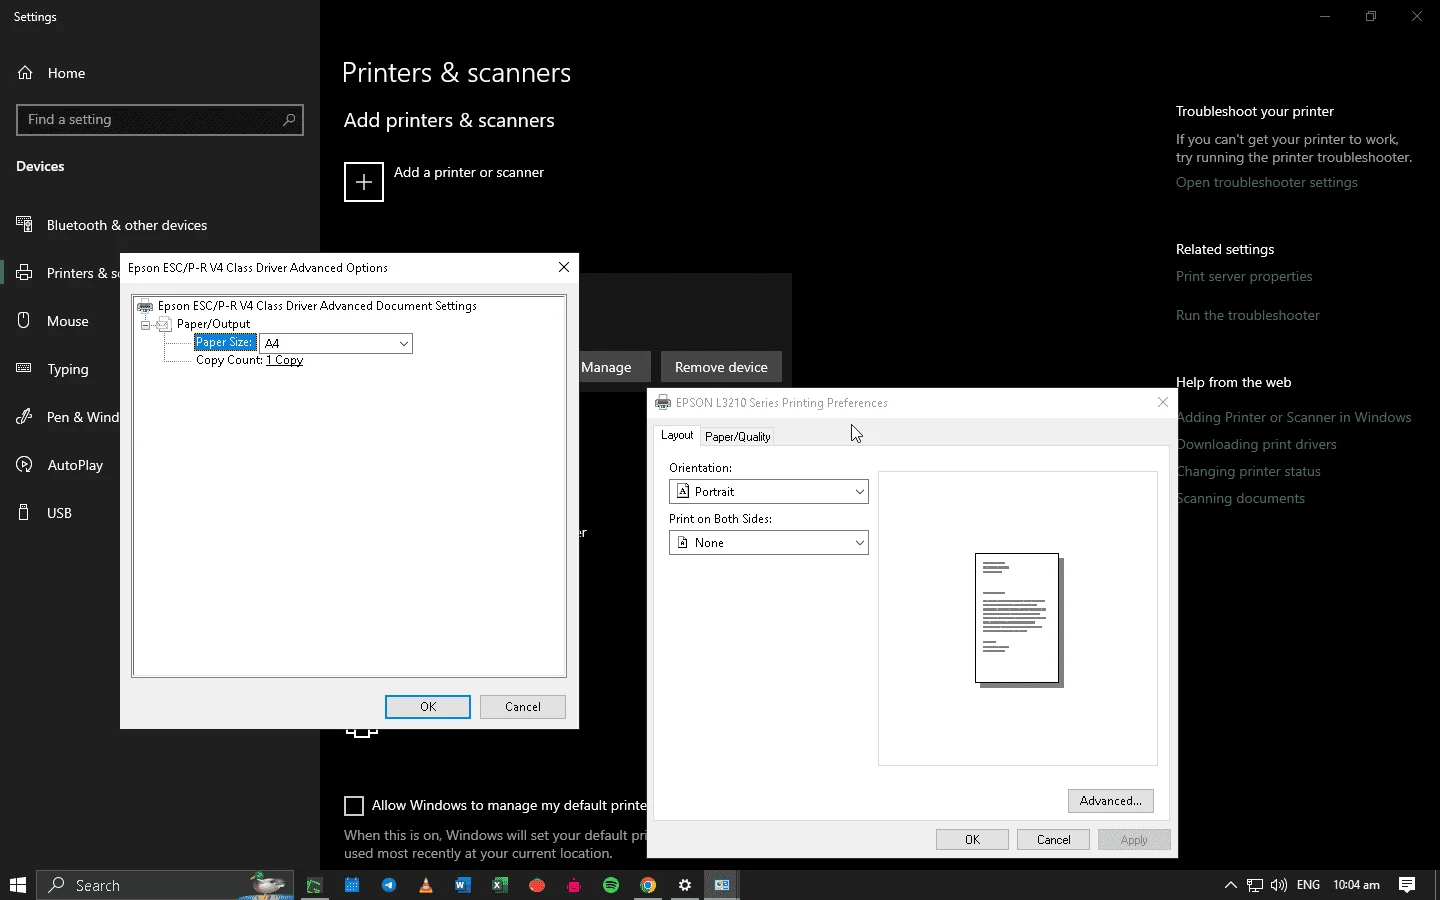Open Google Chrome from the taskbar

pos(648,885)
